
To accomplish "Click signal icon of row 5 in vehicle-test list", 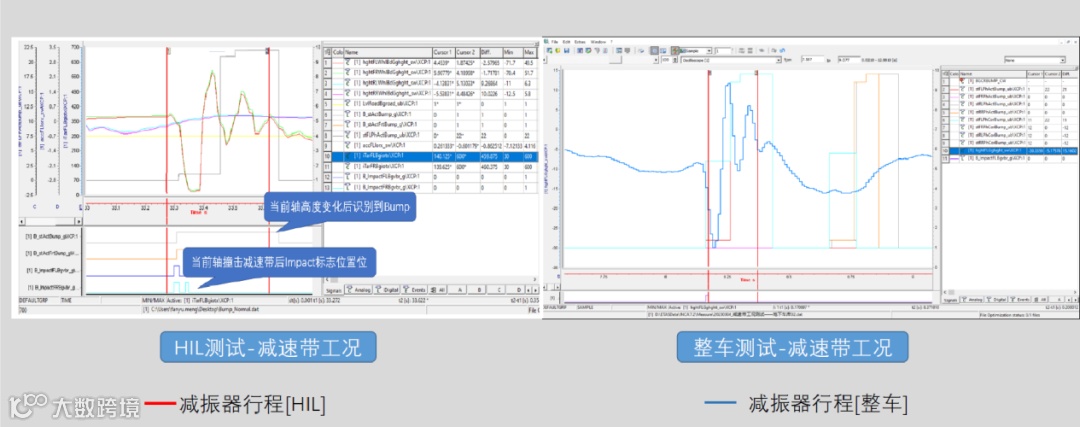I will tap(962, 112).
